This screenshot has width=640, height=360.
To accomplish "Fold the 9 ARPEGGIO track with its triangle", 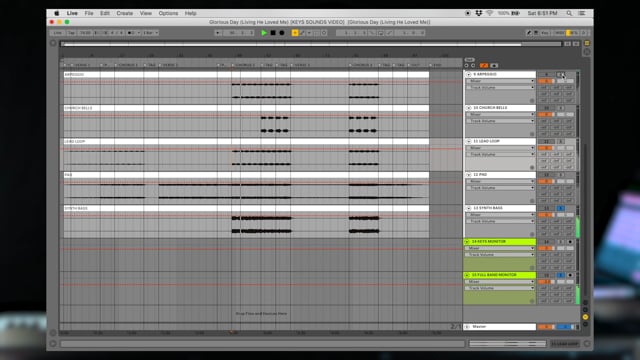I will [469, 74].
